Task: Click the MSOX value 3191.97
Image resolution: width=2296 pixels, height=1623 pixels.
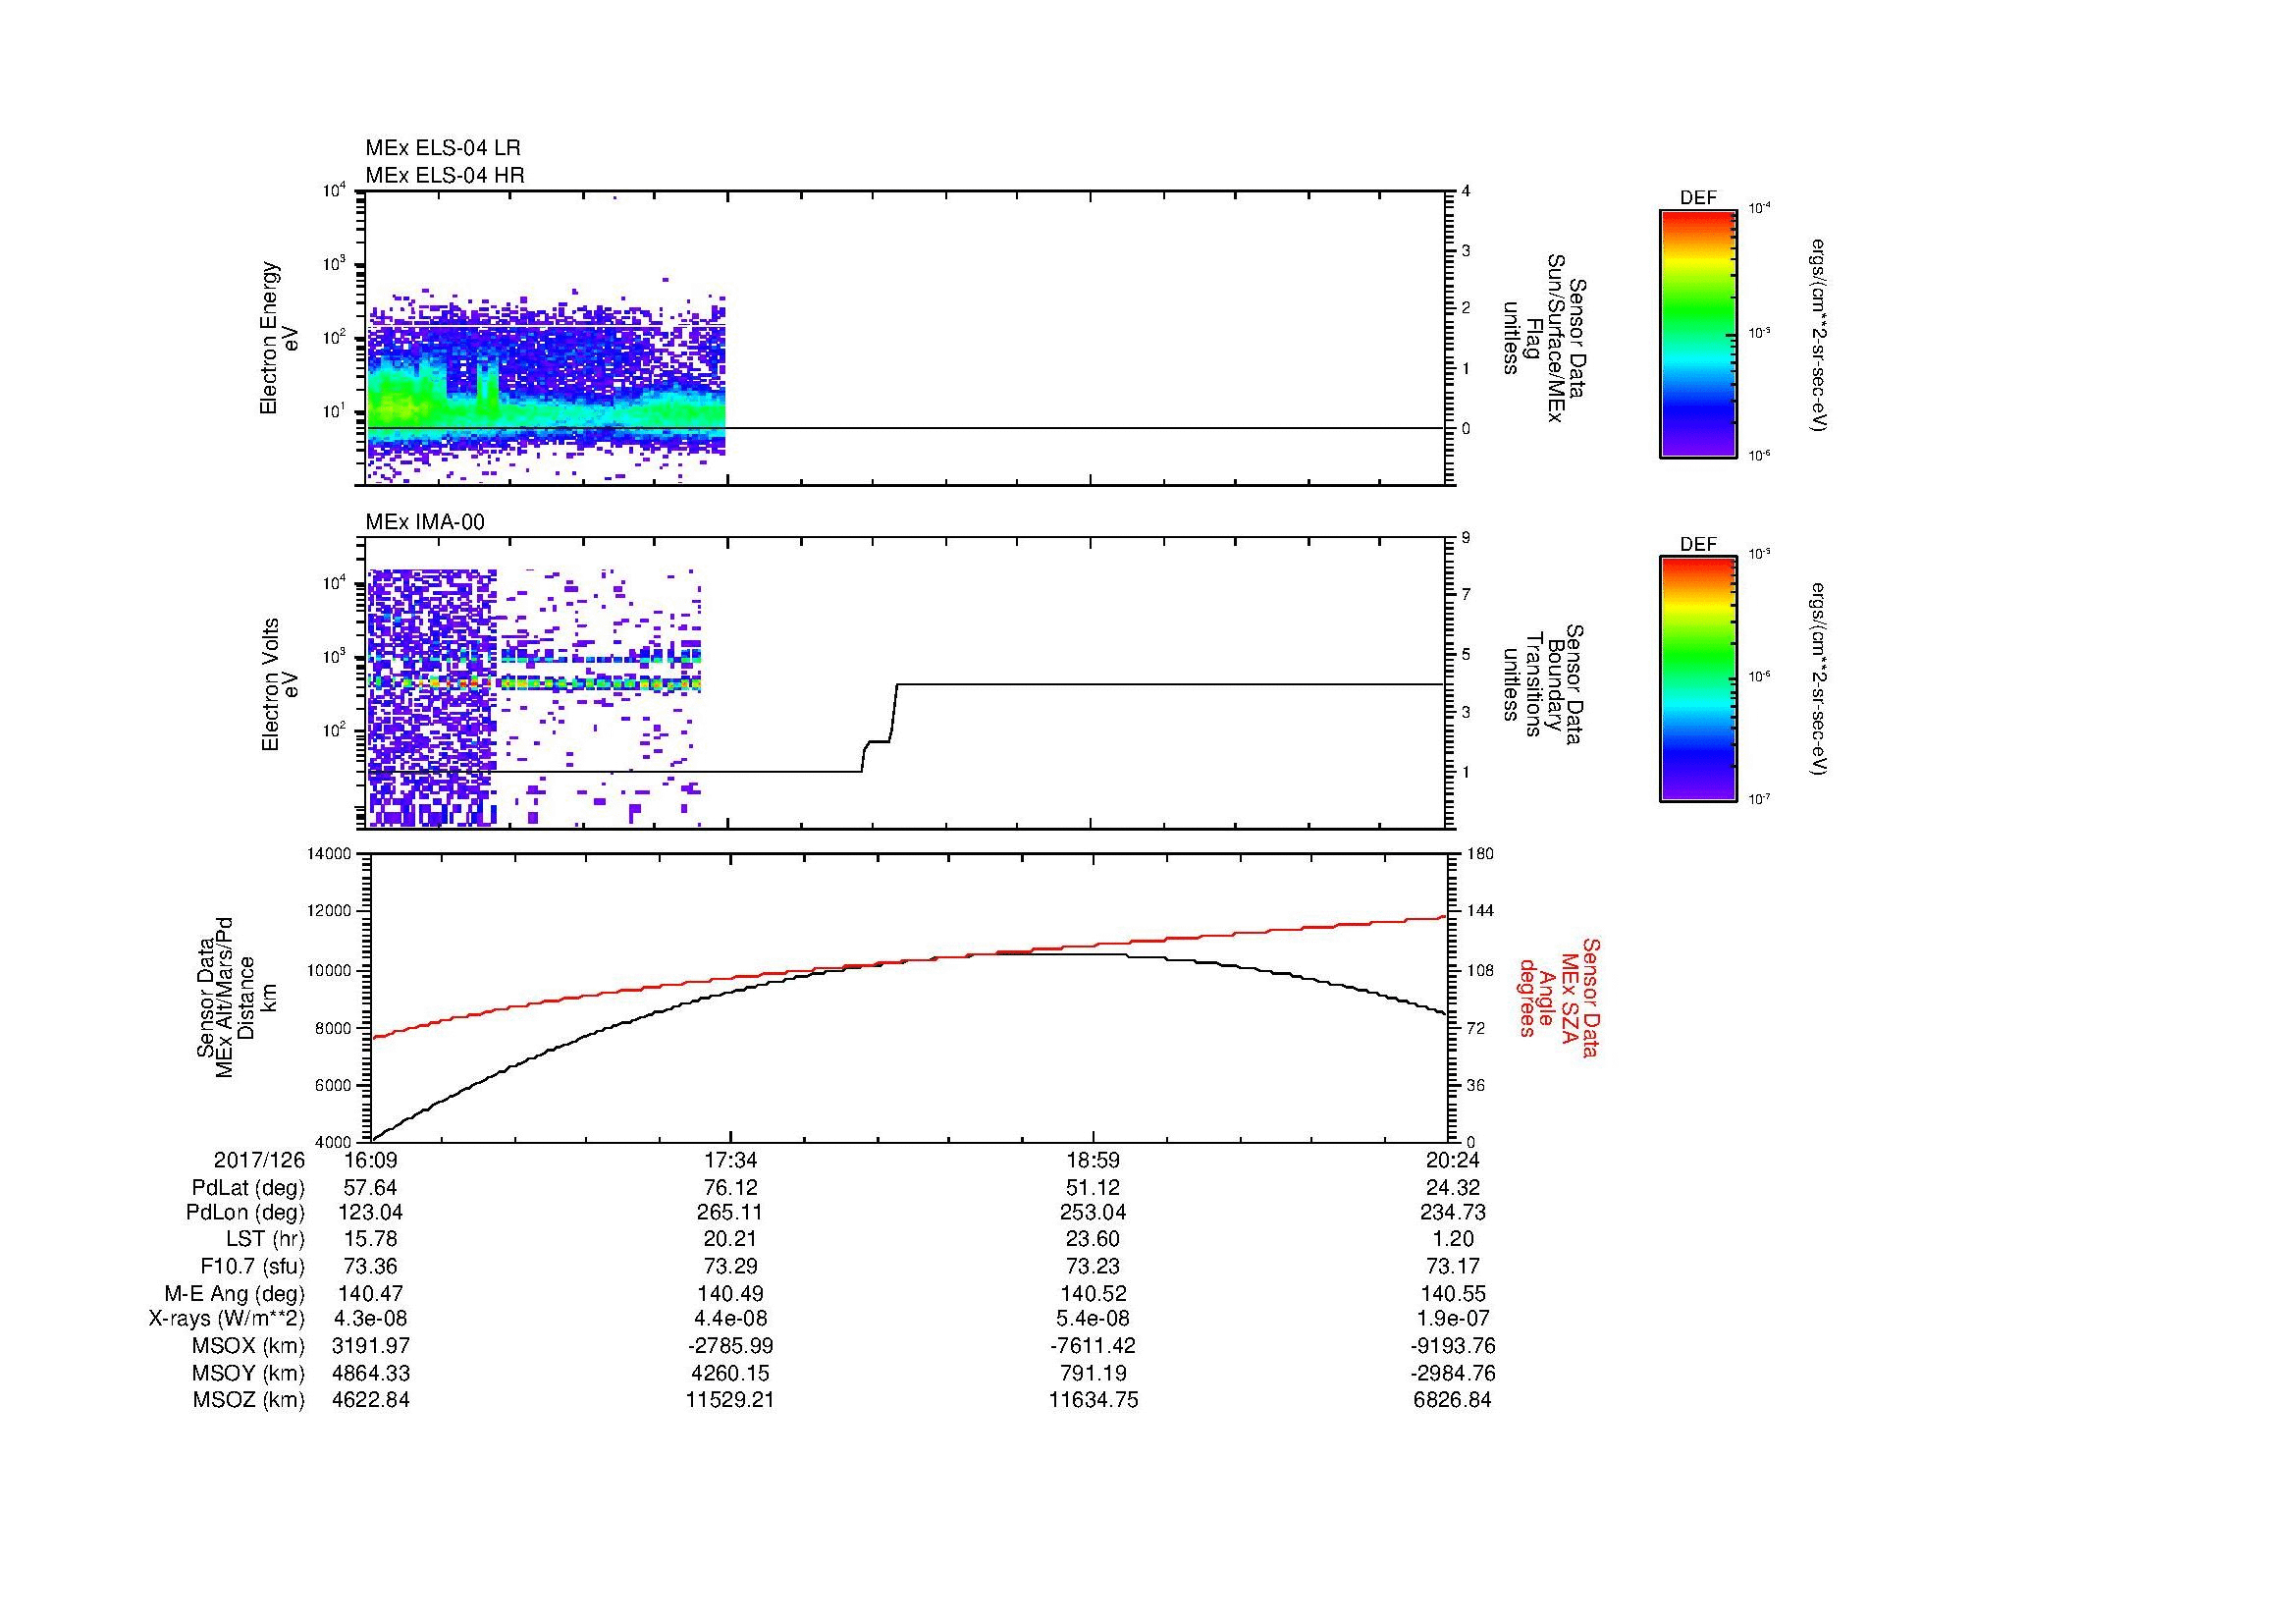Action: coord(370,1346)
